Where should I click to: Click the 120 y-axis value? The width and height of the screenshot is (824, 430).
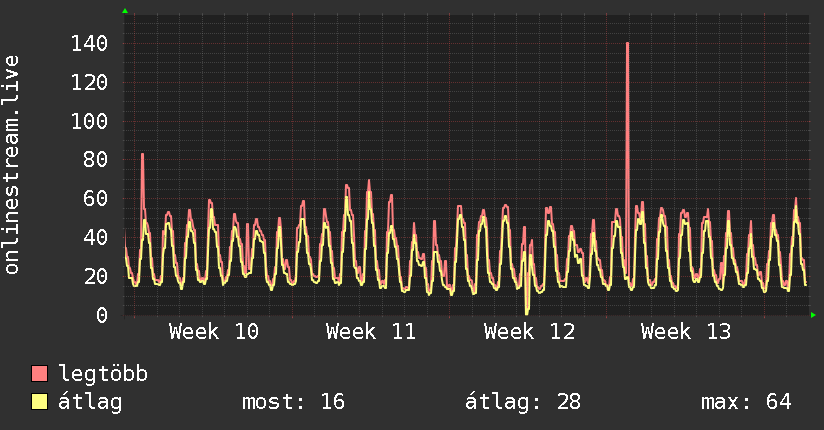(x=89, y=83)
